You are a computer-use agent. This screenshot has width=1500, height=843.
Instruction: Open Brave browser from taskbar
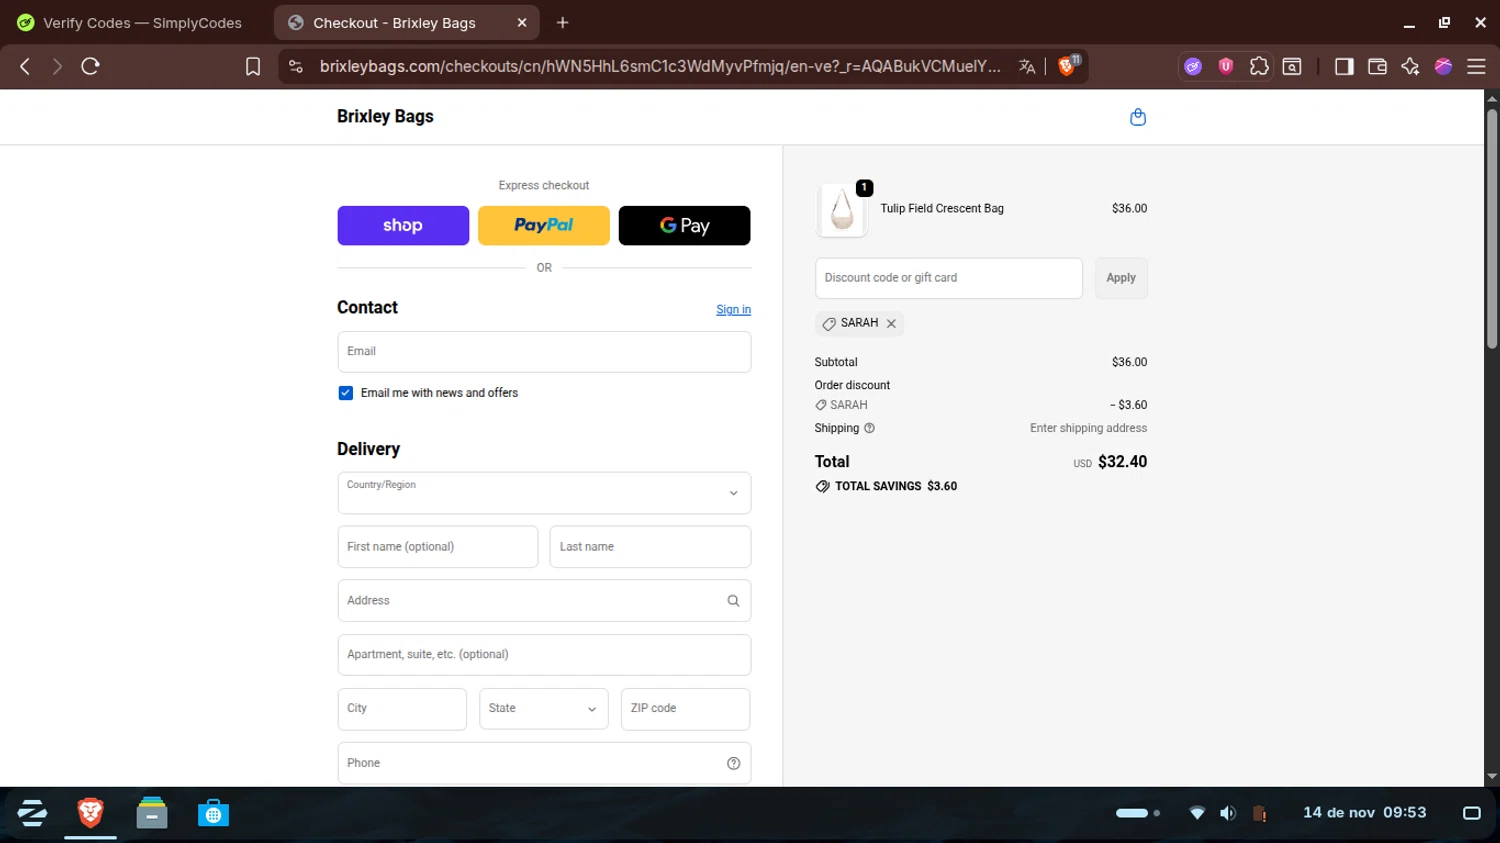(x=90, y=813)
